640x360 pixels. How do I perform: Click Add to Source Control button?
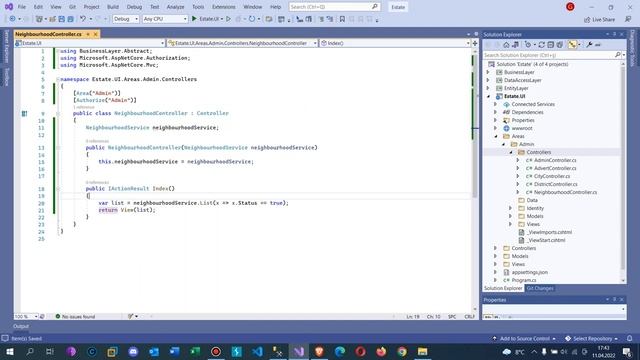pos(524,338)
